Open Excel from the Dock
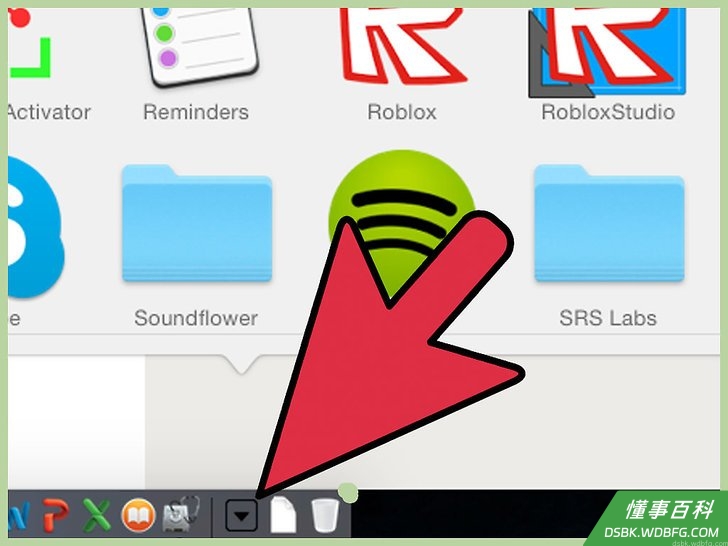Viewport: 728px width, 546px height. pos(97,514)
